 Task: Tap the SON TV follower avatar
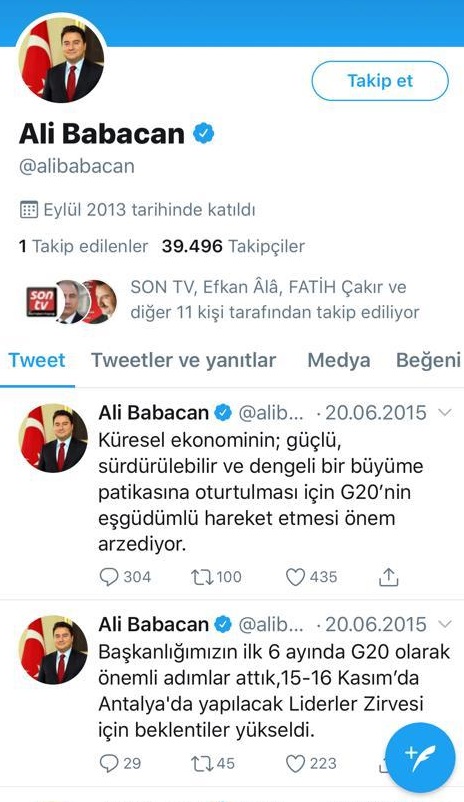pyautogui.click(x=42, y=302)
